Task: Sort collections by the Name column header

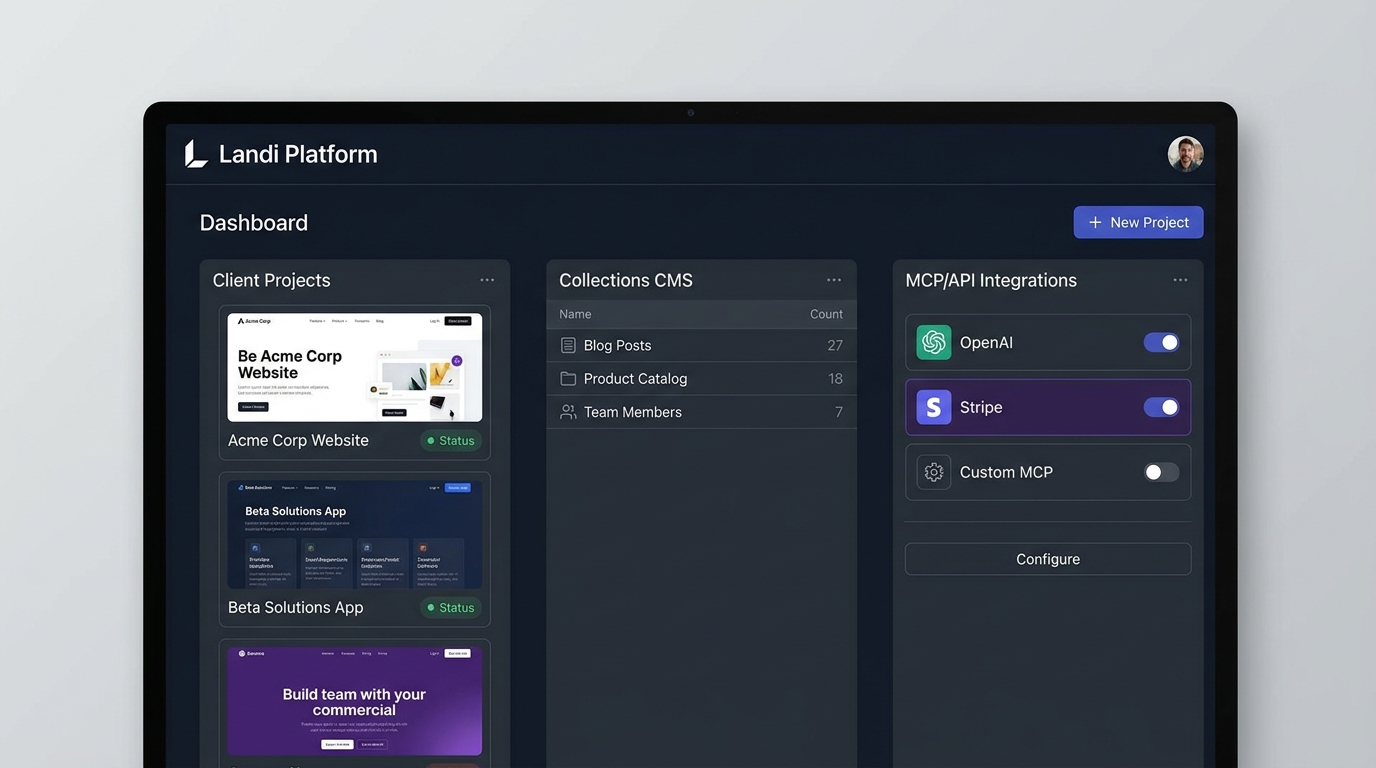Action: [575, 314]
